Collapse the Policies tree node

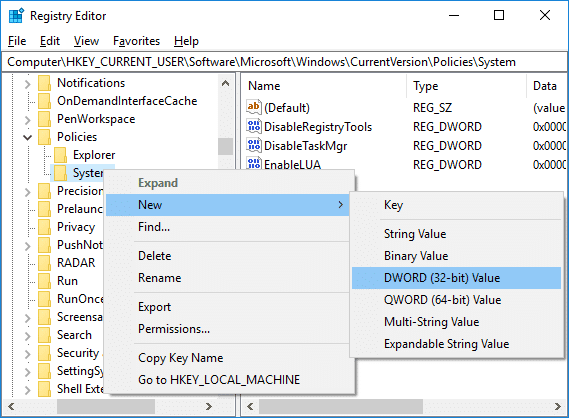coord(28,138)
